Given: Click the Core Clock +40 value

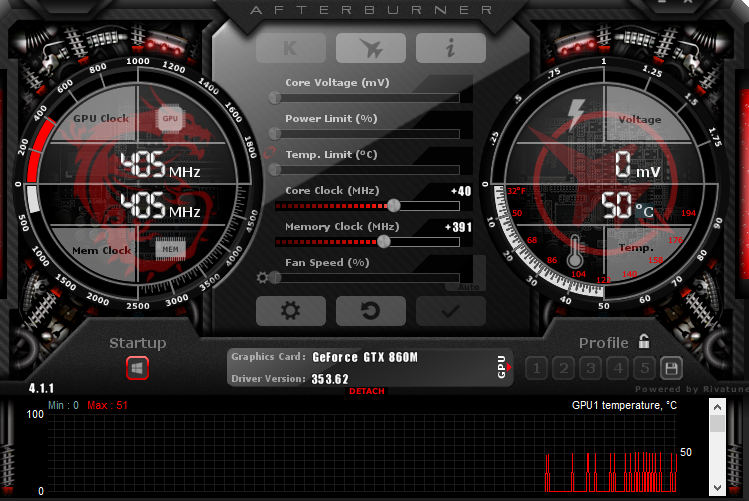Looking at the screenshot, I should point(461,191).
